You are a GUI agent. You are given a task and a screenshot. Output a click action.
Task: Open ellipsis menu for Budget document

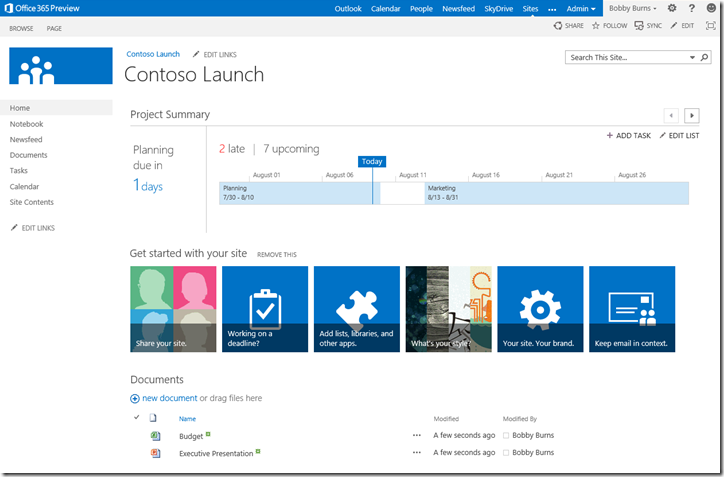pos(417,436)
